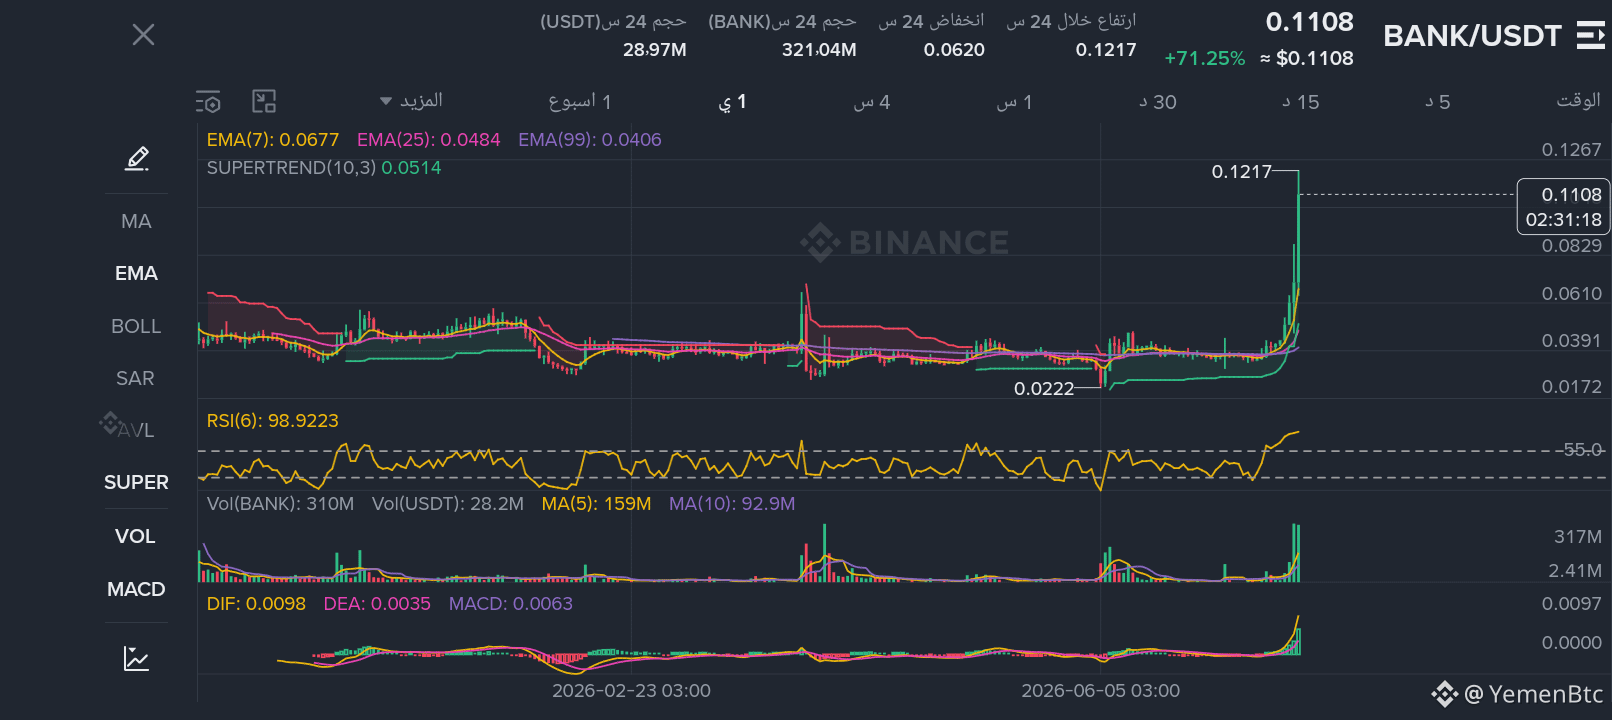Tap the DEA: 0.0035 label
This screenshot has width=1612, height=720.
click(377, 604)
